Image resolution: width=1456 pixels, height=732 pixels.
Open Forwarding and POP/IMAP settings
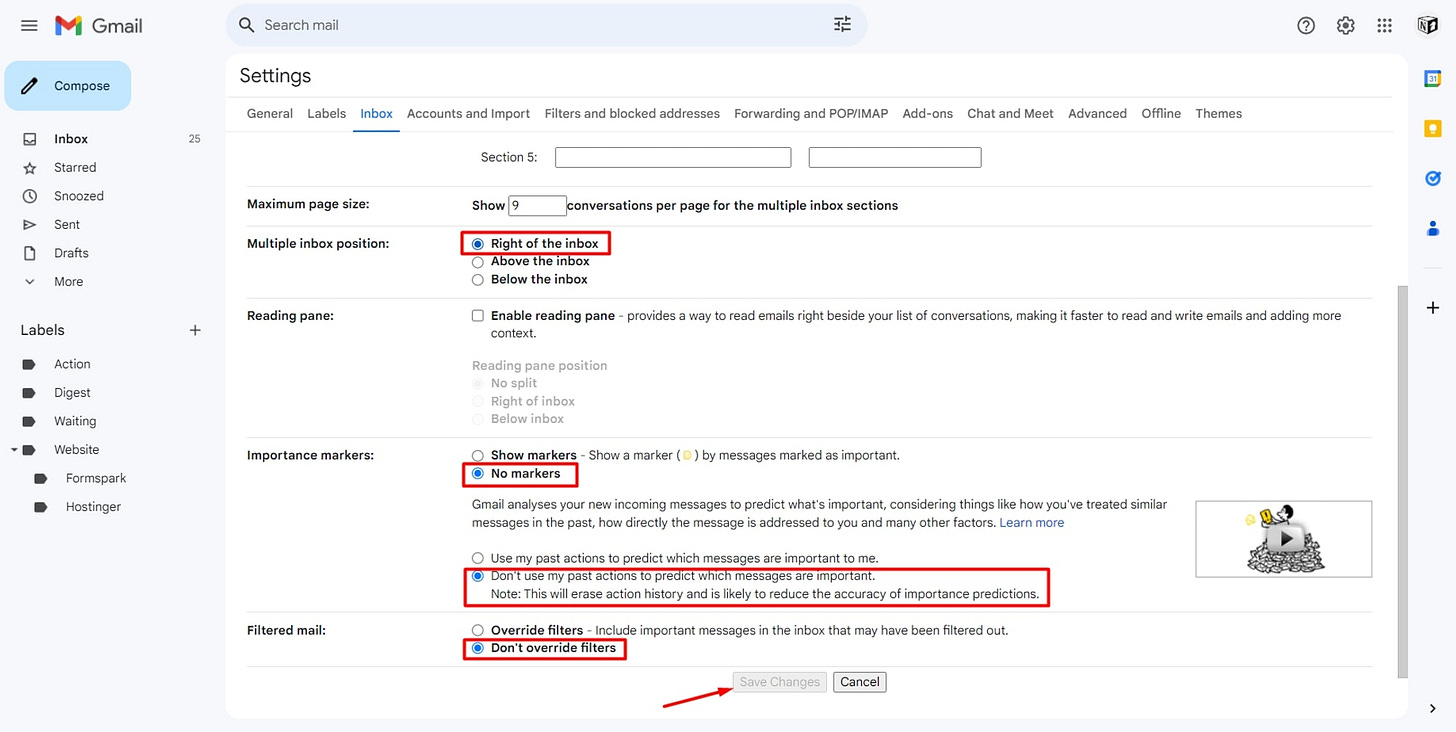810,113
